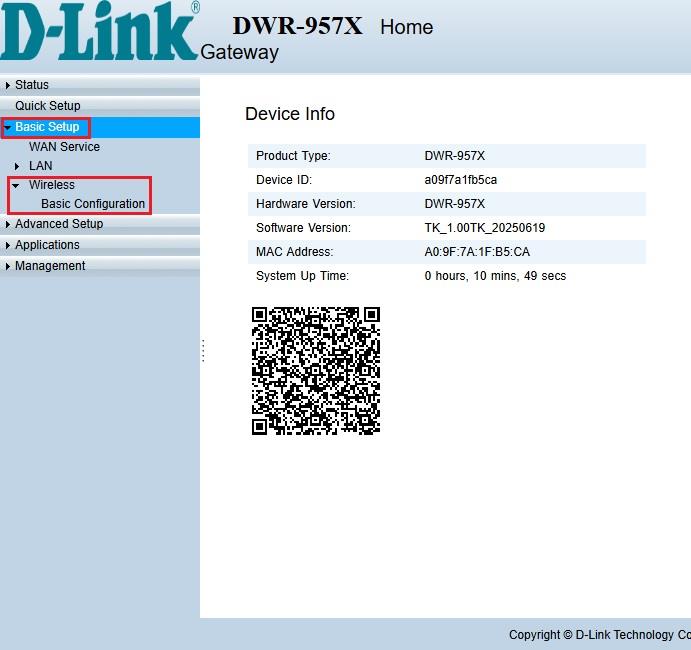Click the Device Info heading

(290, 114)
